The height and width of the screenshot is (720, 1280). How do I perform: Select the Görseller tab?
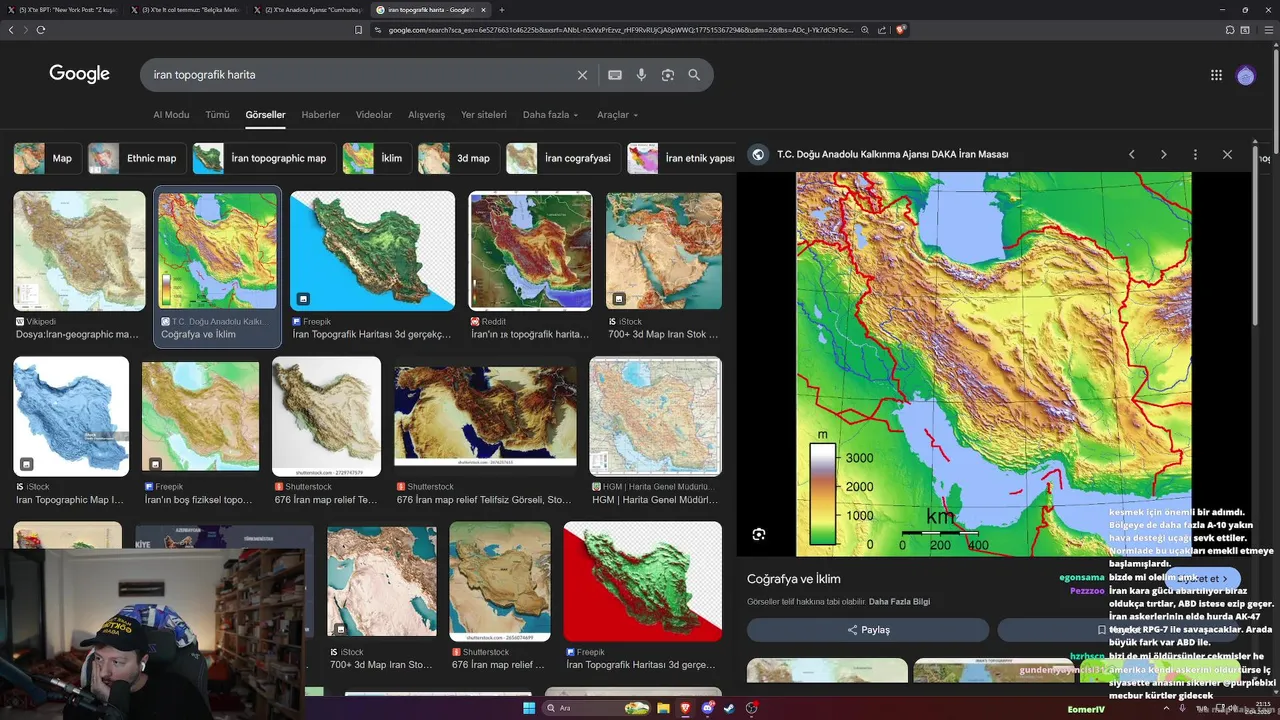coord(265,115)
